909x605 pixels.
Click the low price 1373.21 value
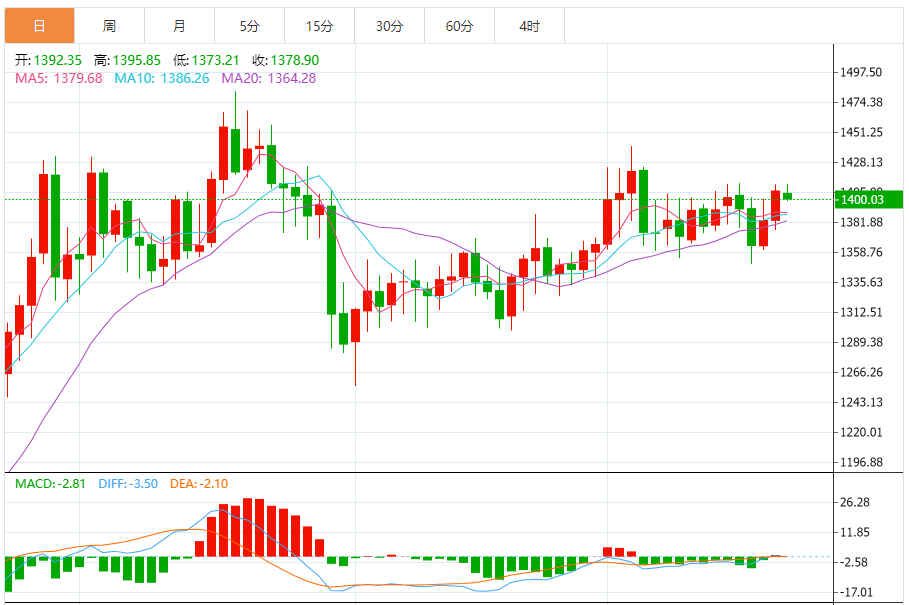(x=216, y=60)
